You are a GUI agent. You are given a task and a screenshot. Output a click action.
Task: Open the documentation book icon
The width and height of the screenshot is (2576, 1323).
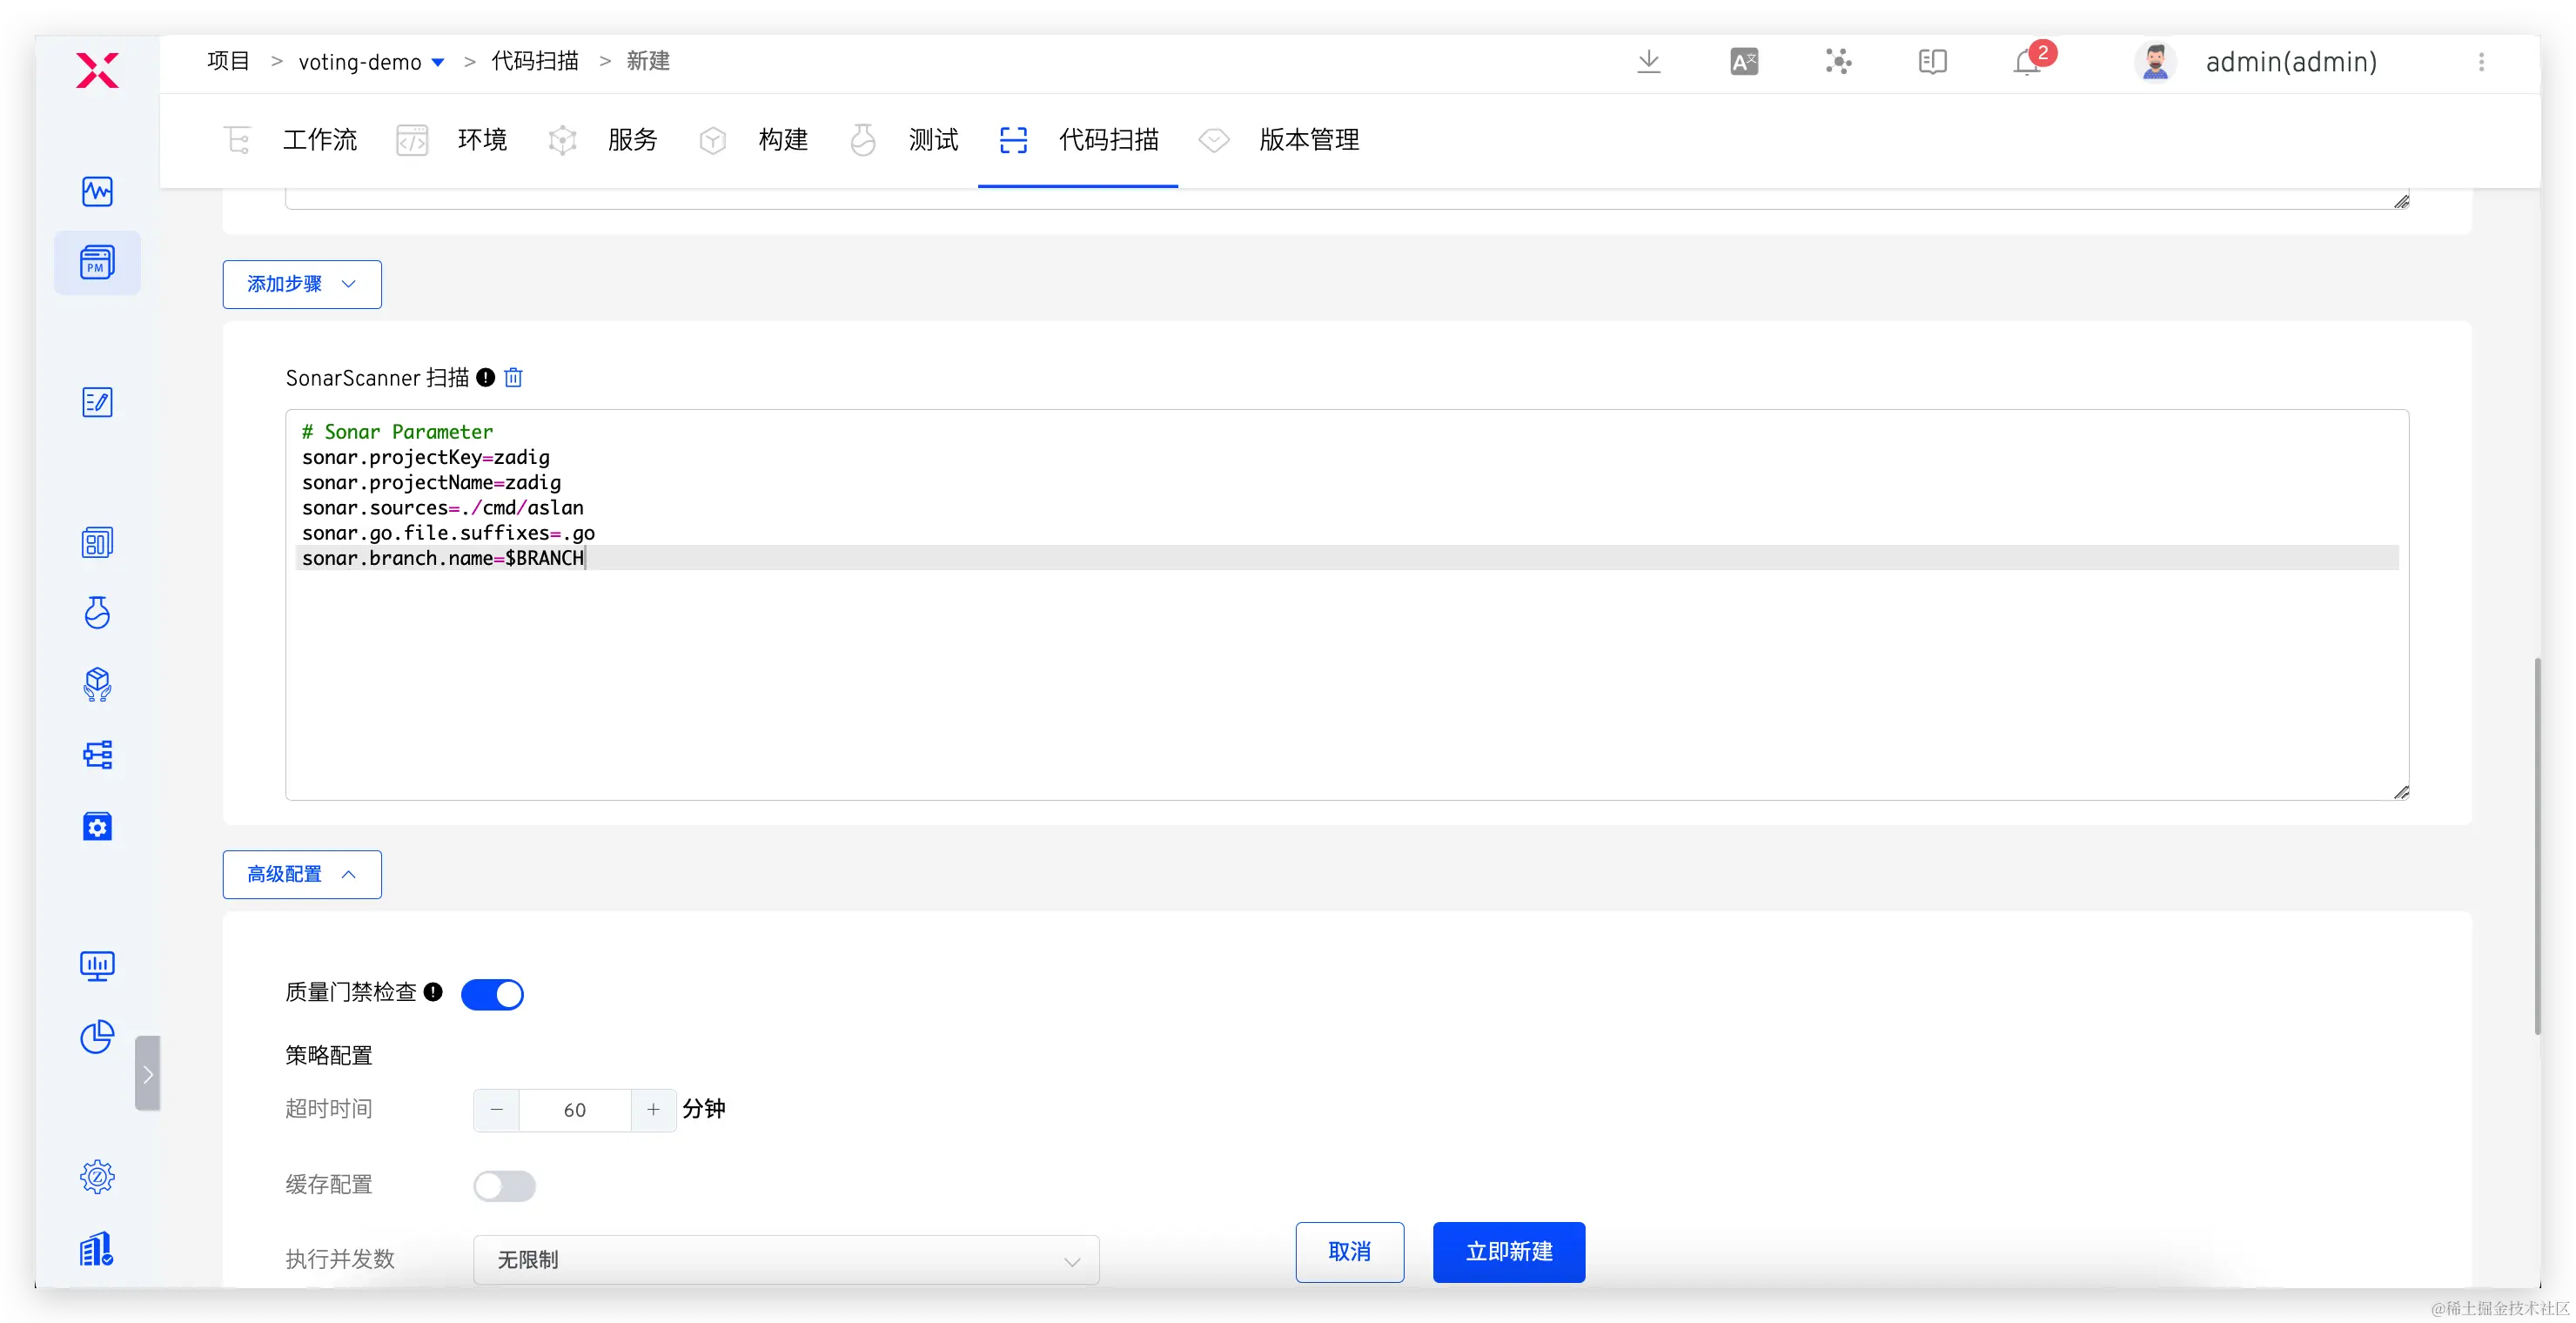click(x=1932, y=62)
